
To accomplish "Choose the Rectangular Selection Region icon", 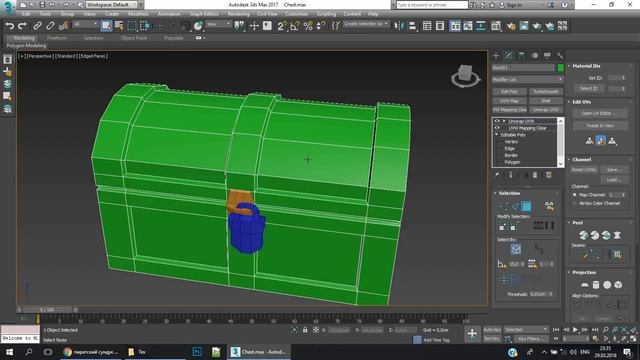I will coord(132,26).
